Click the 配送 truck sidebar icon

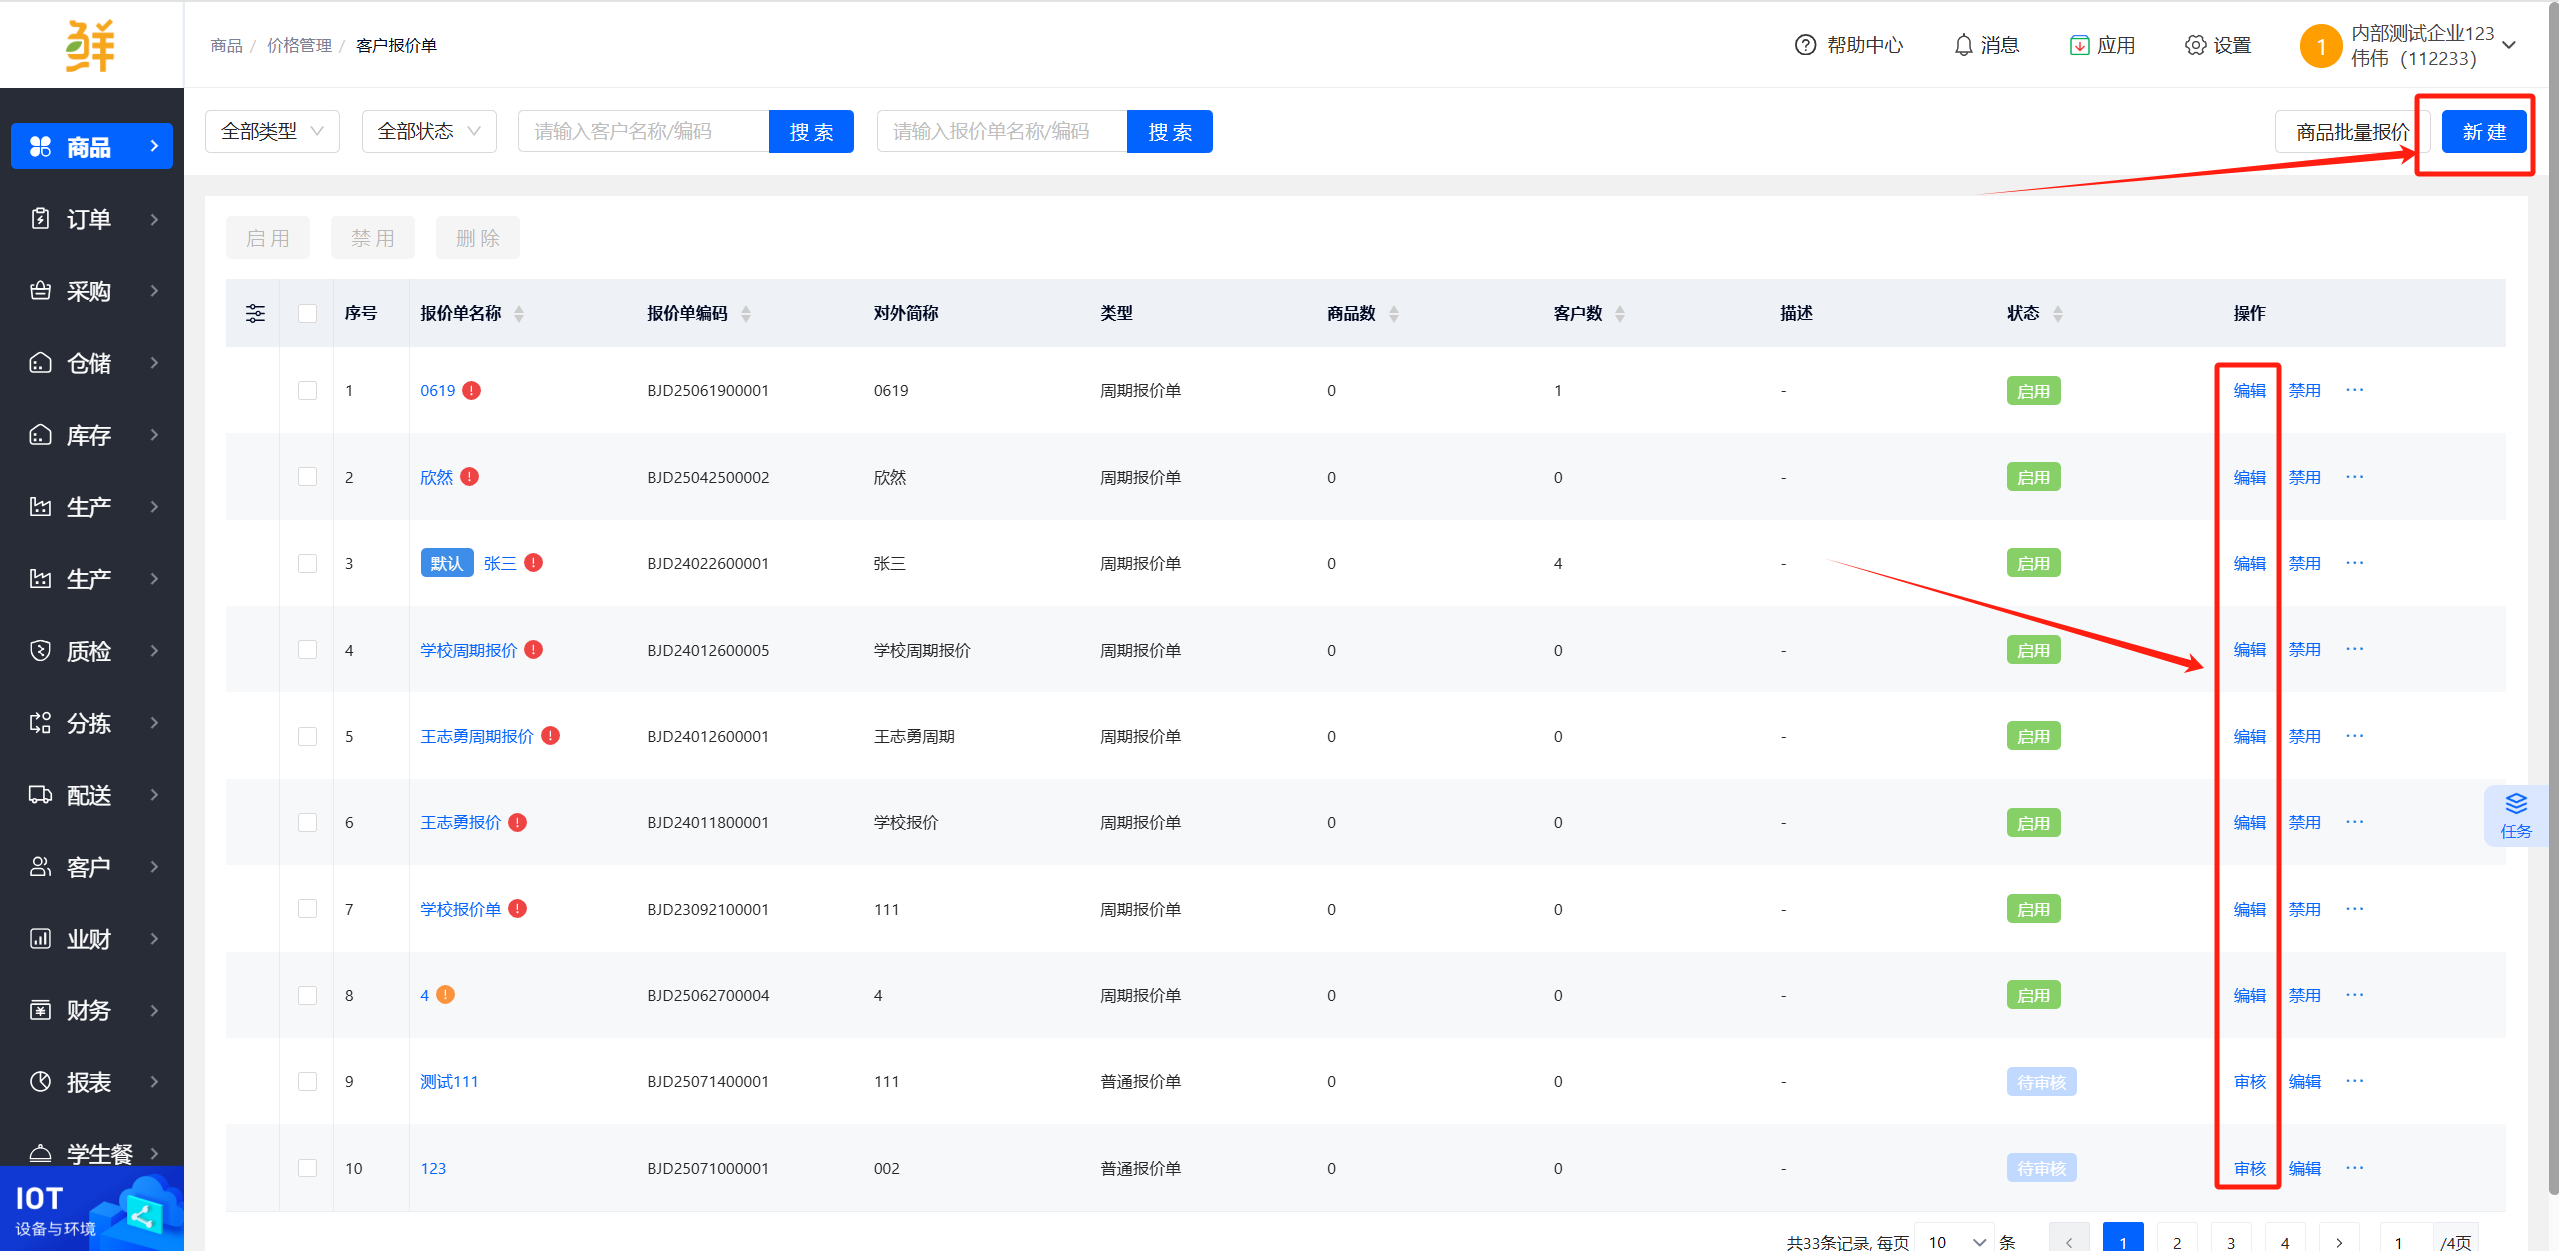coord(40,795)
